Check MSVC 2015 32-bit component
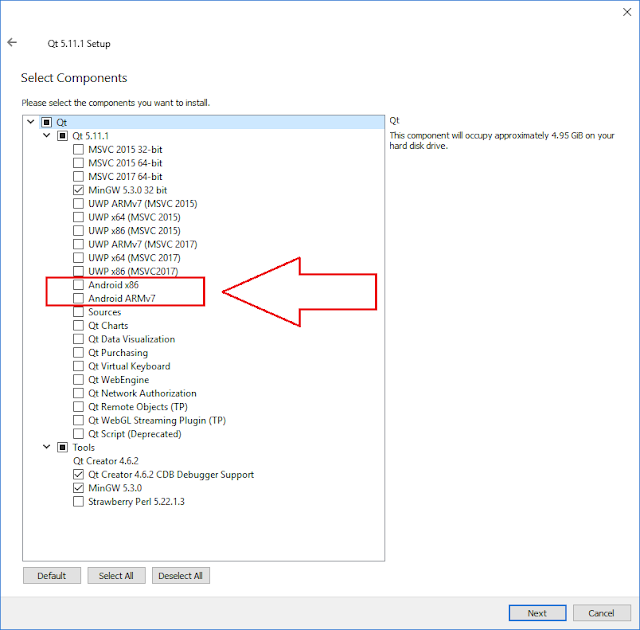Image resolution: width=640 pixels, height=630 pixels. coord(78,149)
